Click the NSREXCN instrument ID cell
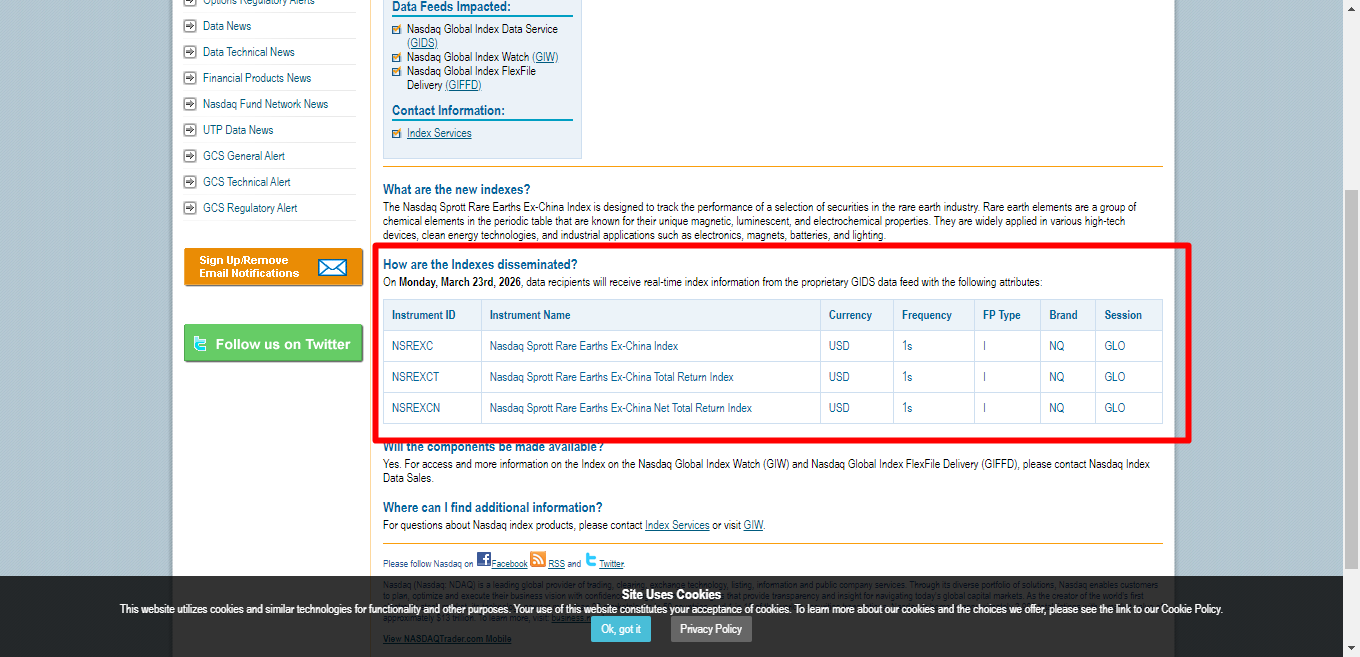1360x657 pixels. 434,408
